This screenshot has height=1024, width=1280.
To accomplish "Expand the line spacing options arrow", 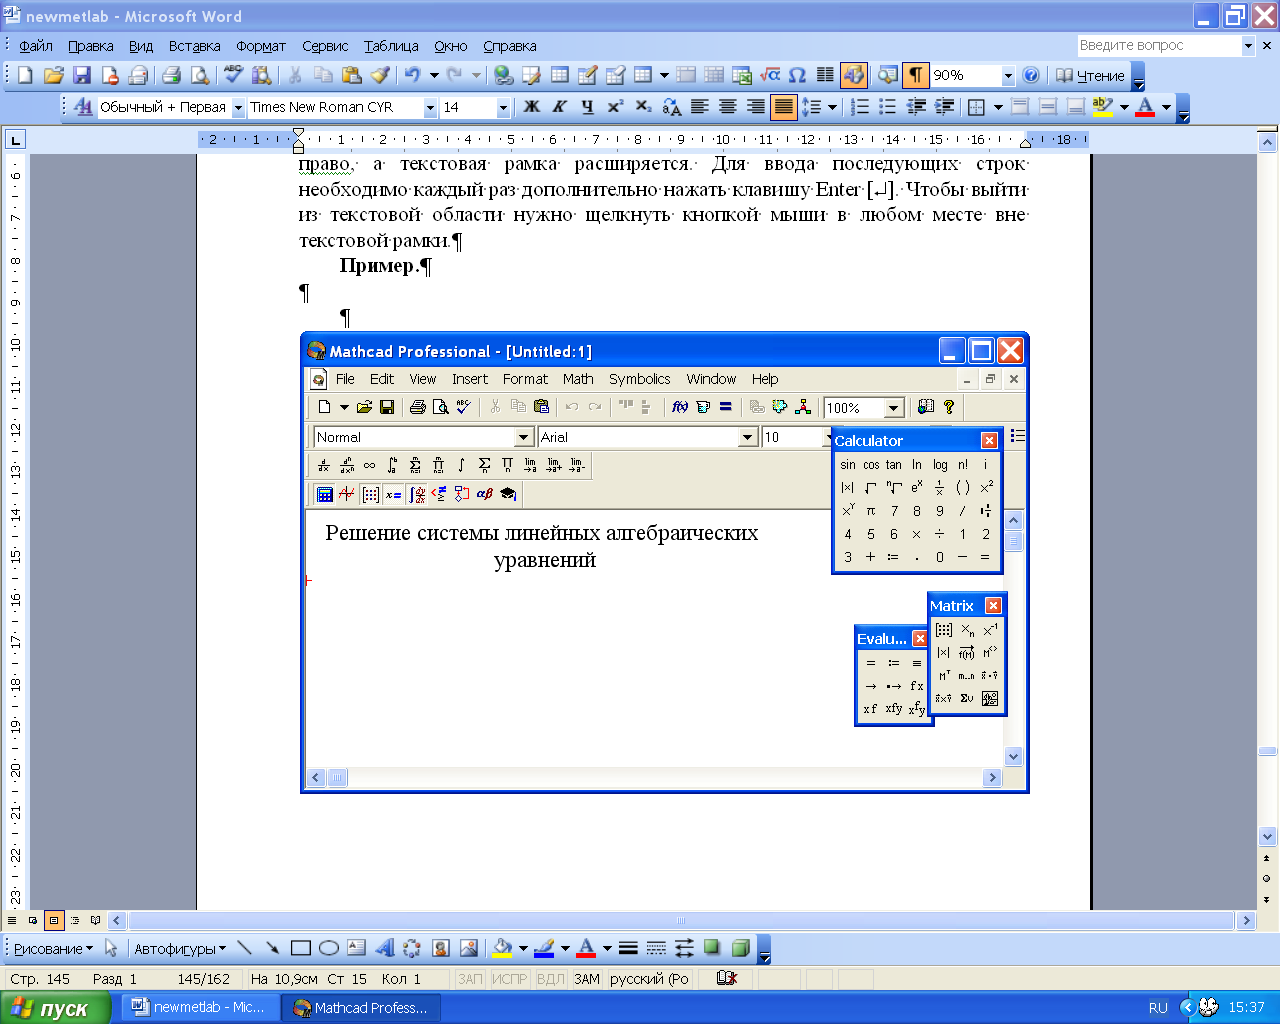I will [832, 106].
